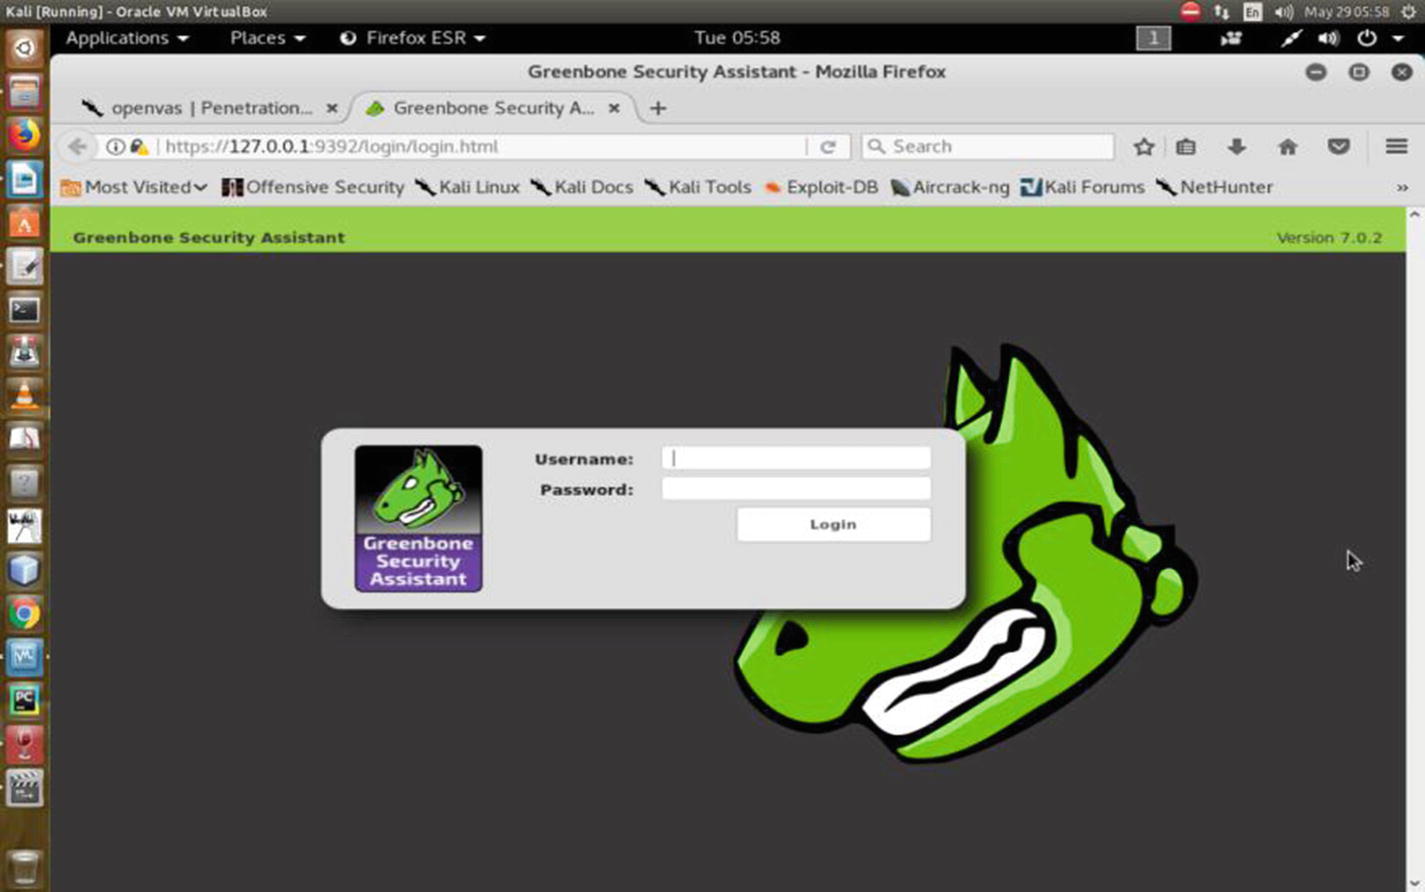Open the host system settings gear icon
Image resolution: width=1425 pixels, height=892 pixels.
pyautogui.click(x=1410, y=12)
